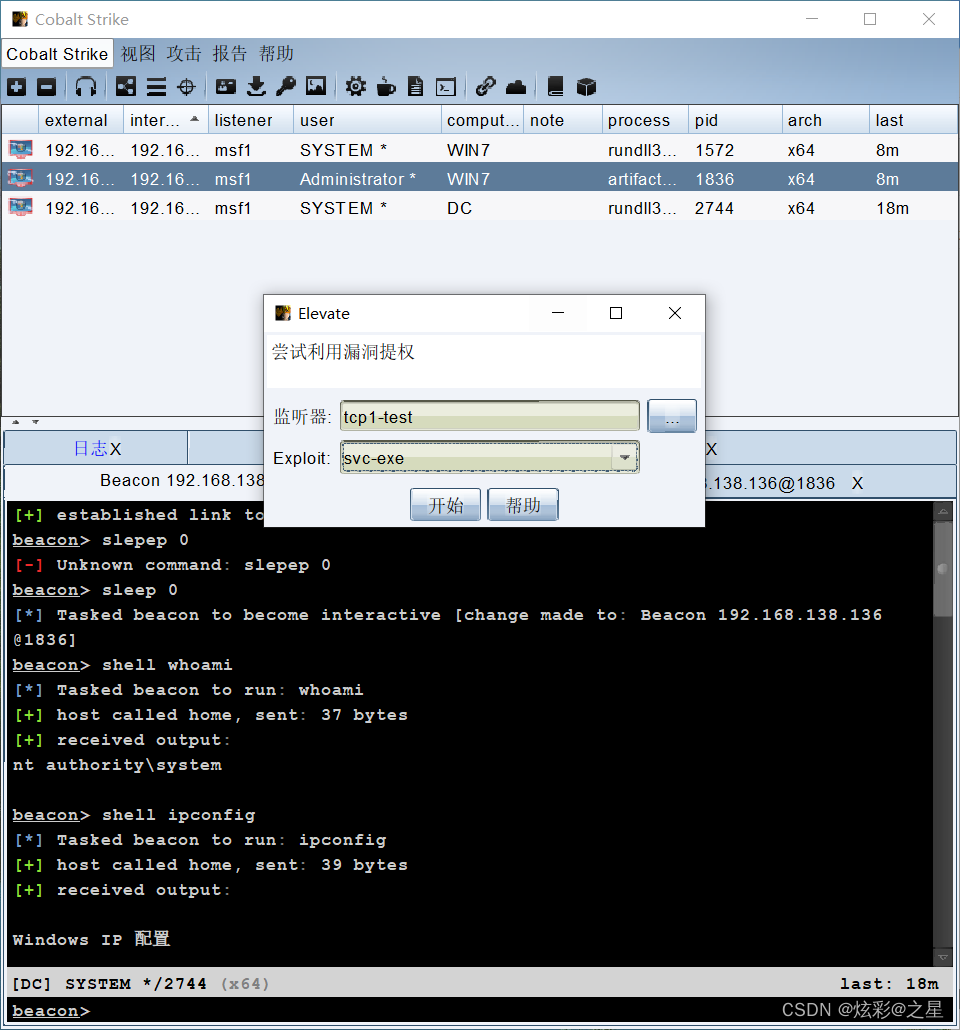Click the document Office macro icon
960x1030 pixels.
[x=415, y=87]
